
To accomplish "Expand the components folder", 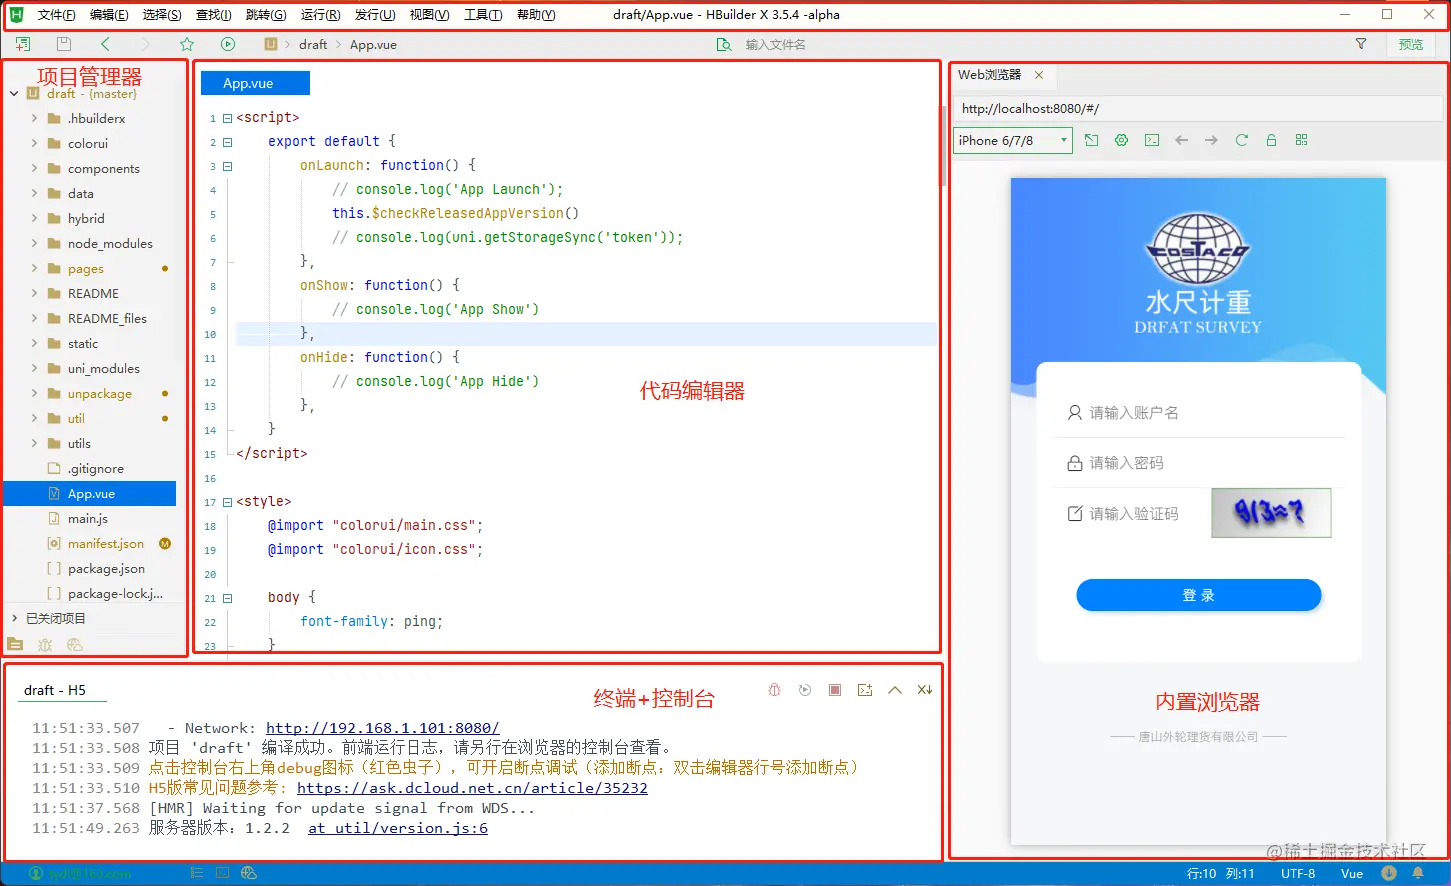I will click(34, 168).
